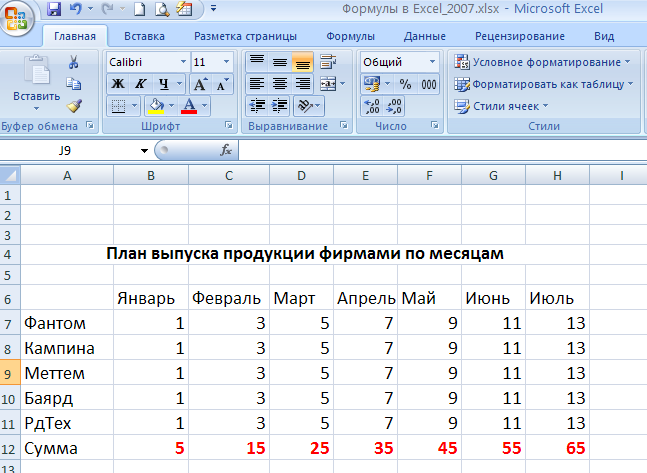
Task: Open the round Office button menu
Action: [x=17, y=18]
